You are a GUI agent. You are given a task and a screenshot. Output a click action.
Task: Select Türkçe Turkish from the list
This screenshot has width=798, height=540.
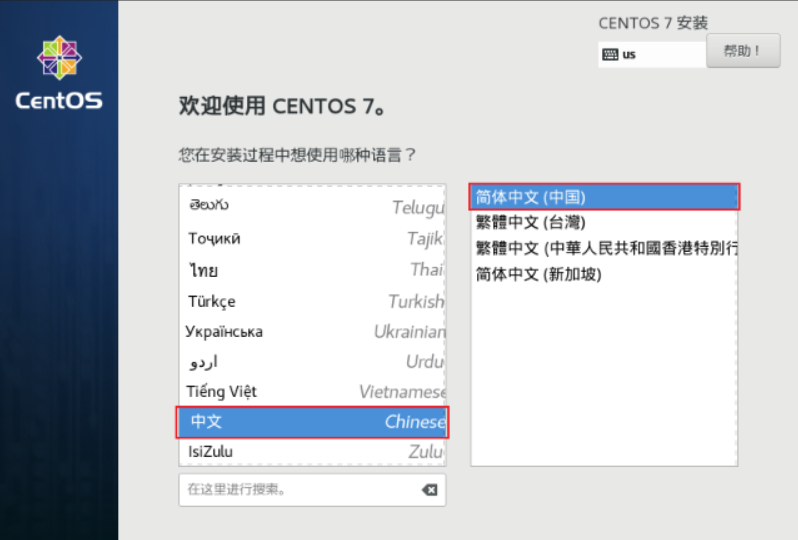click(x=312, y=301)
